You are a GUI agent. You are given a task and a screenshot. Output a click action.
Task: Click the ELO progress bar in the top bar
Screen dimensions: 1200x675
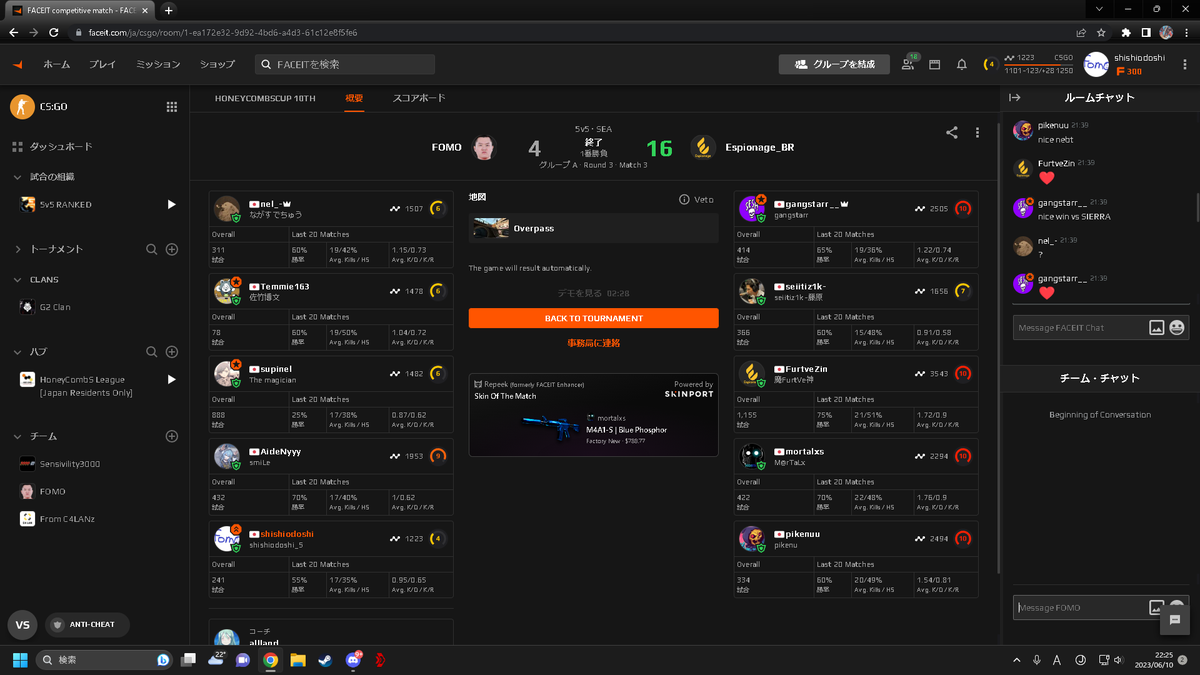pyautogui.click(x=1039, y=64)
